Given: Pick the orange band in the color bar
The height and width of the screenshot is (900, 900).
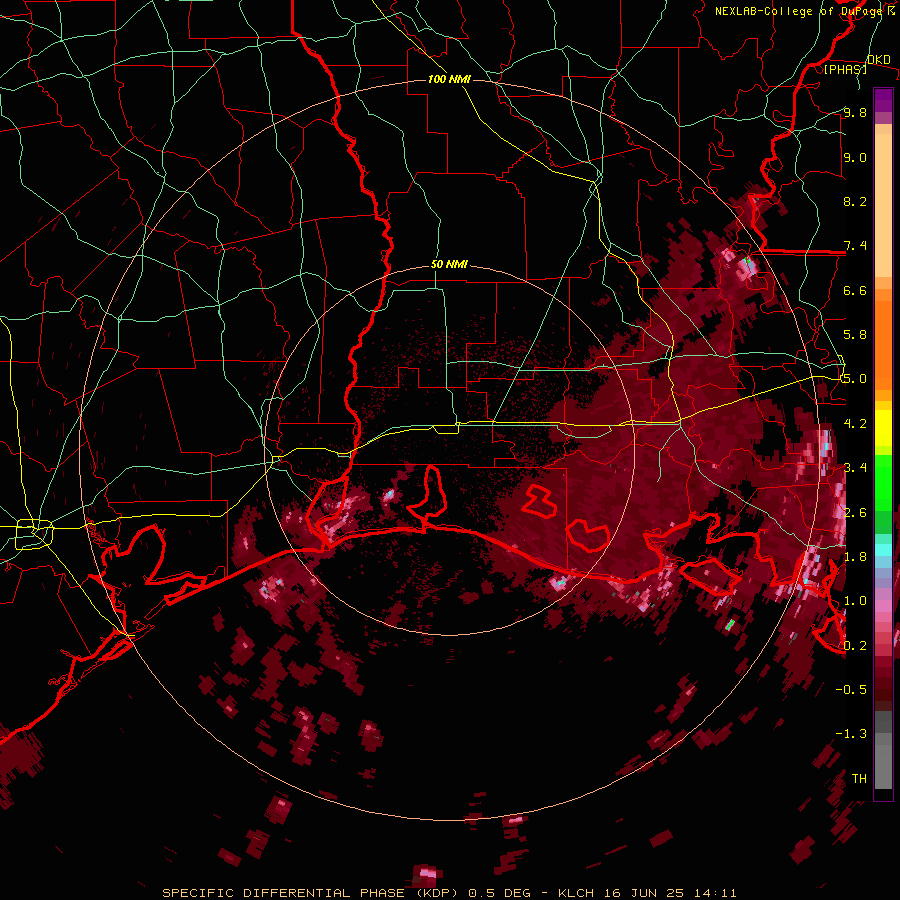Looking at the screenshot, I should point(883,344).
